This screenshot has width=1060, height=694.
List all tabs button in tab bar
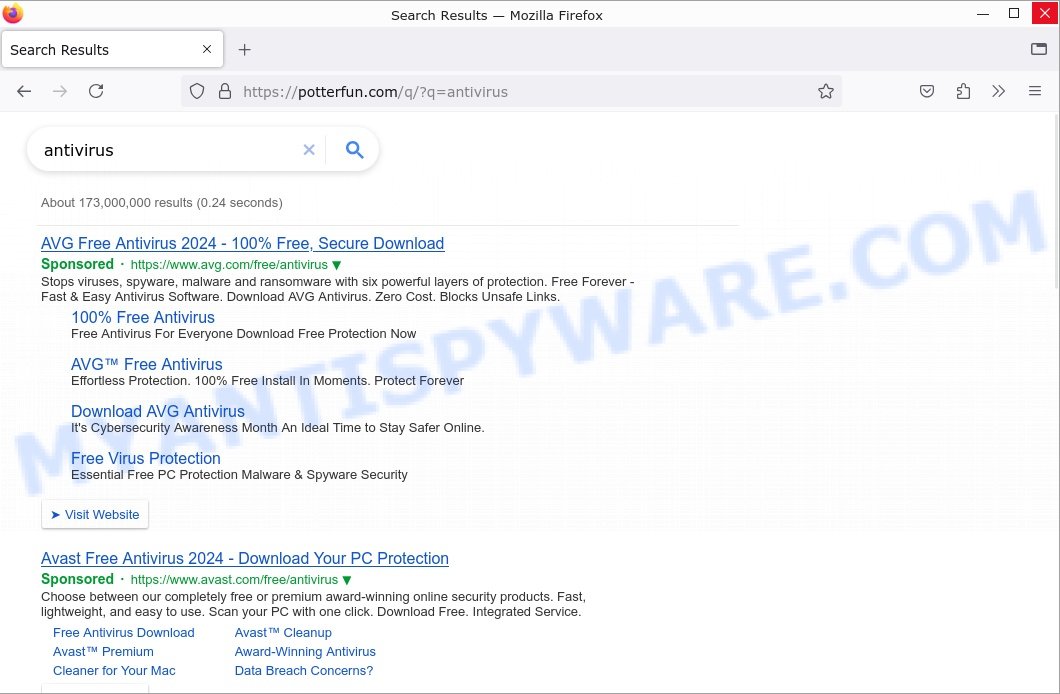1038,49
